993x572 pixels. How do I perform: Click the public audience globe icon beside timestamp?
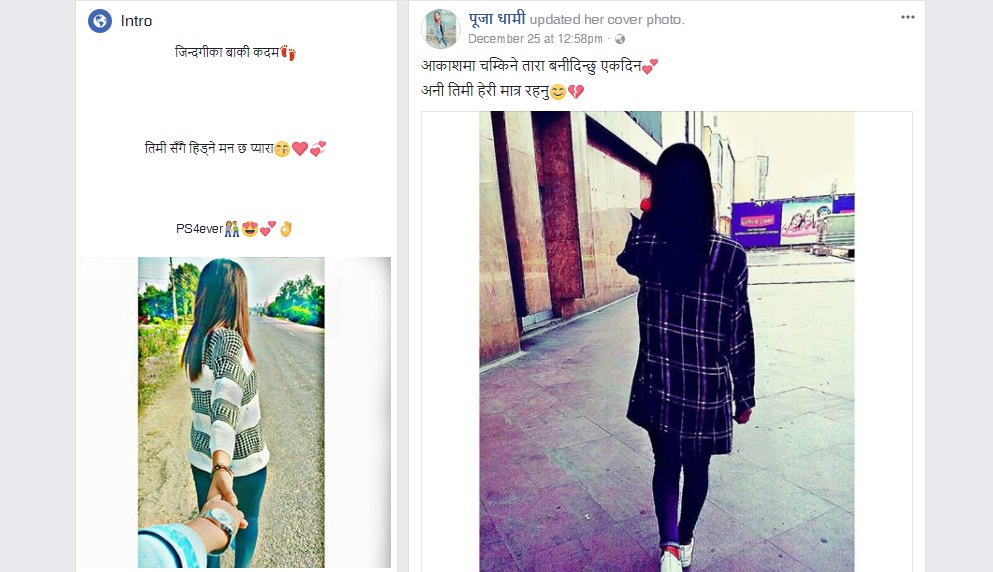[620, 39]
